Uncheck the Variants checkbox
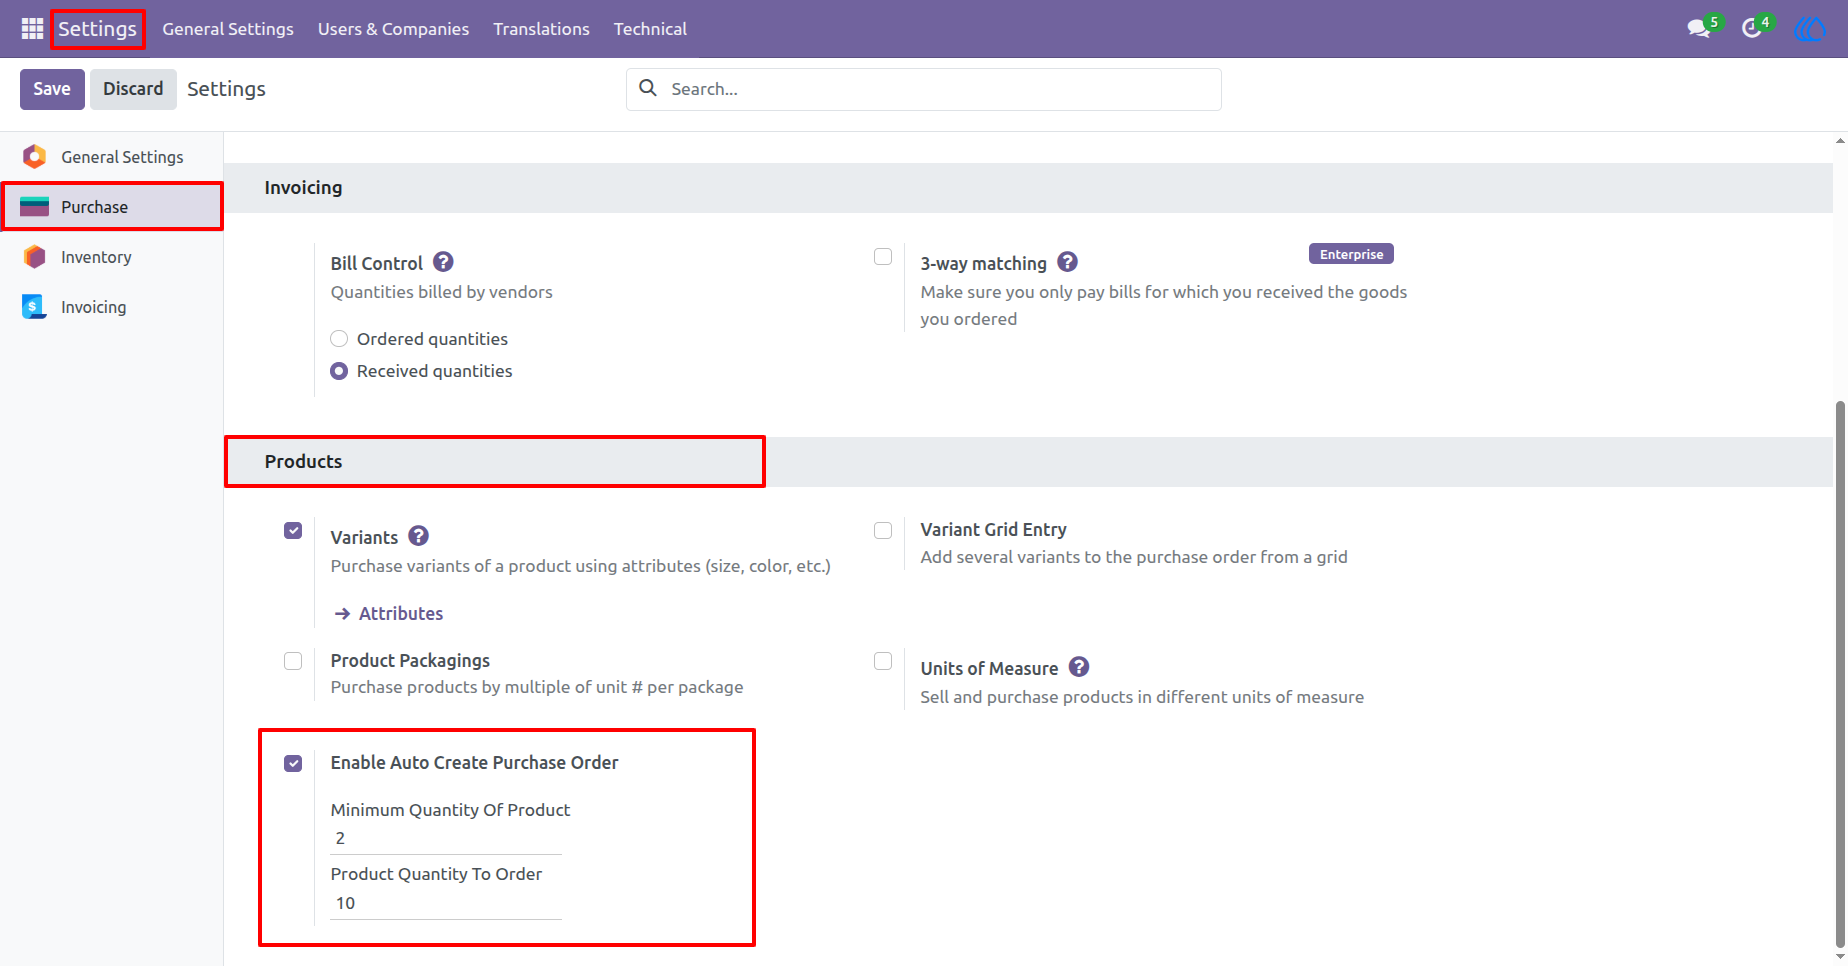Screen dimensions: 1848x966 click(x=293, y=531)
